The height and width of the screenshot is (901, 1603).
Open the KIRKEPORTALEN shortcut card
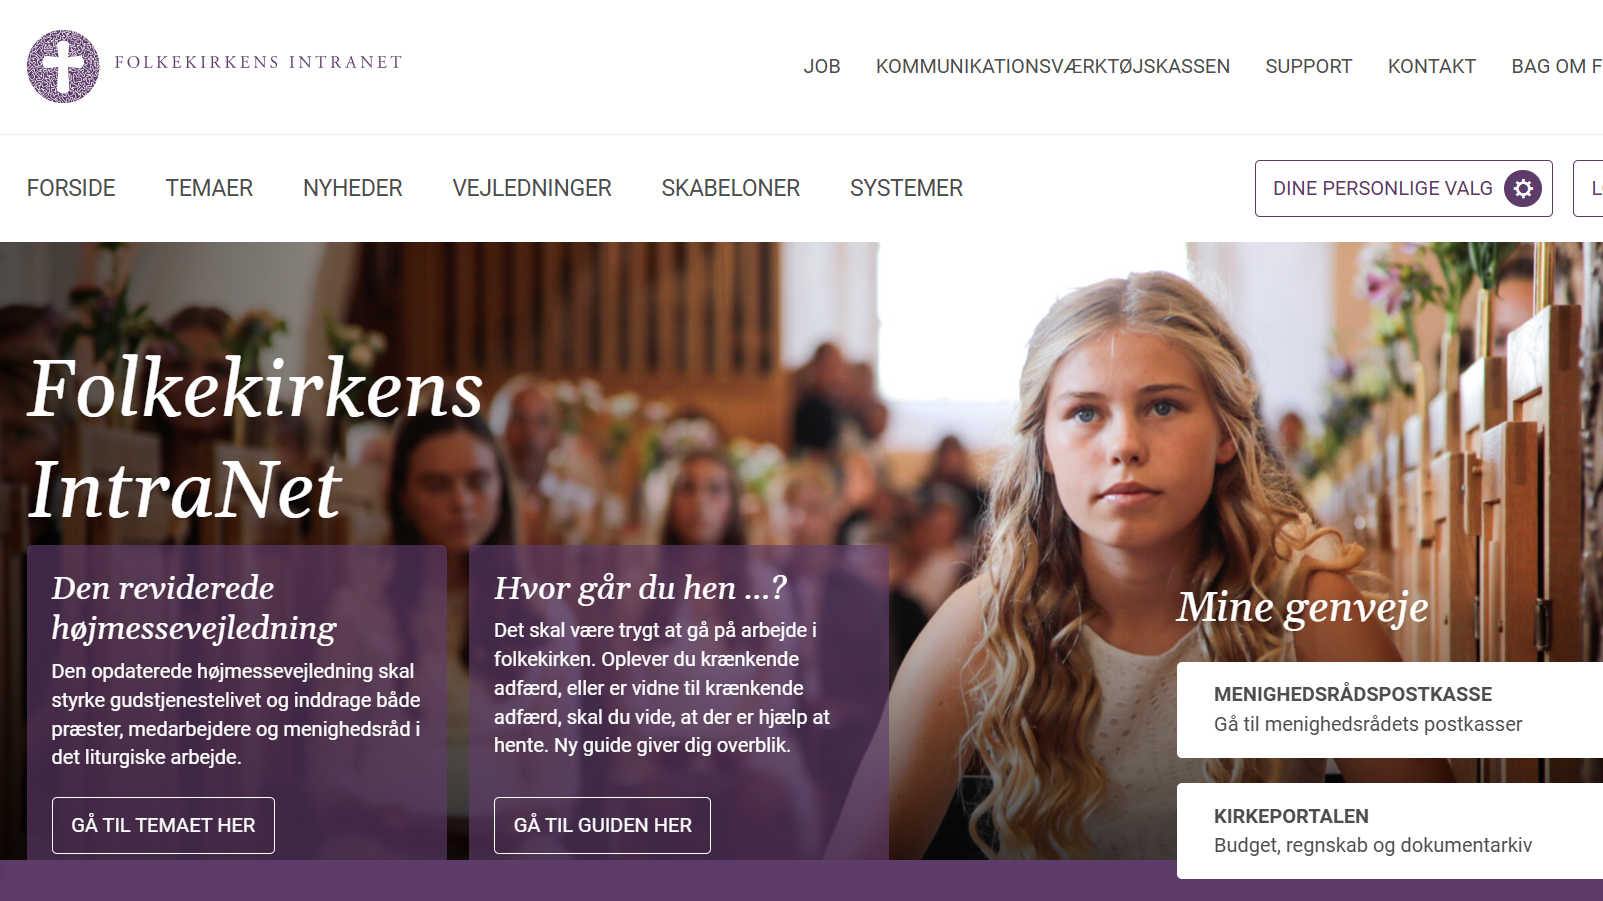(1390, 831)
